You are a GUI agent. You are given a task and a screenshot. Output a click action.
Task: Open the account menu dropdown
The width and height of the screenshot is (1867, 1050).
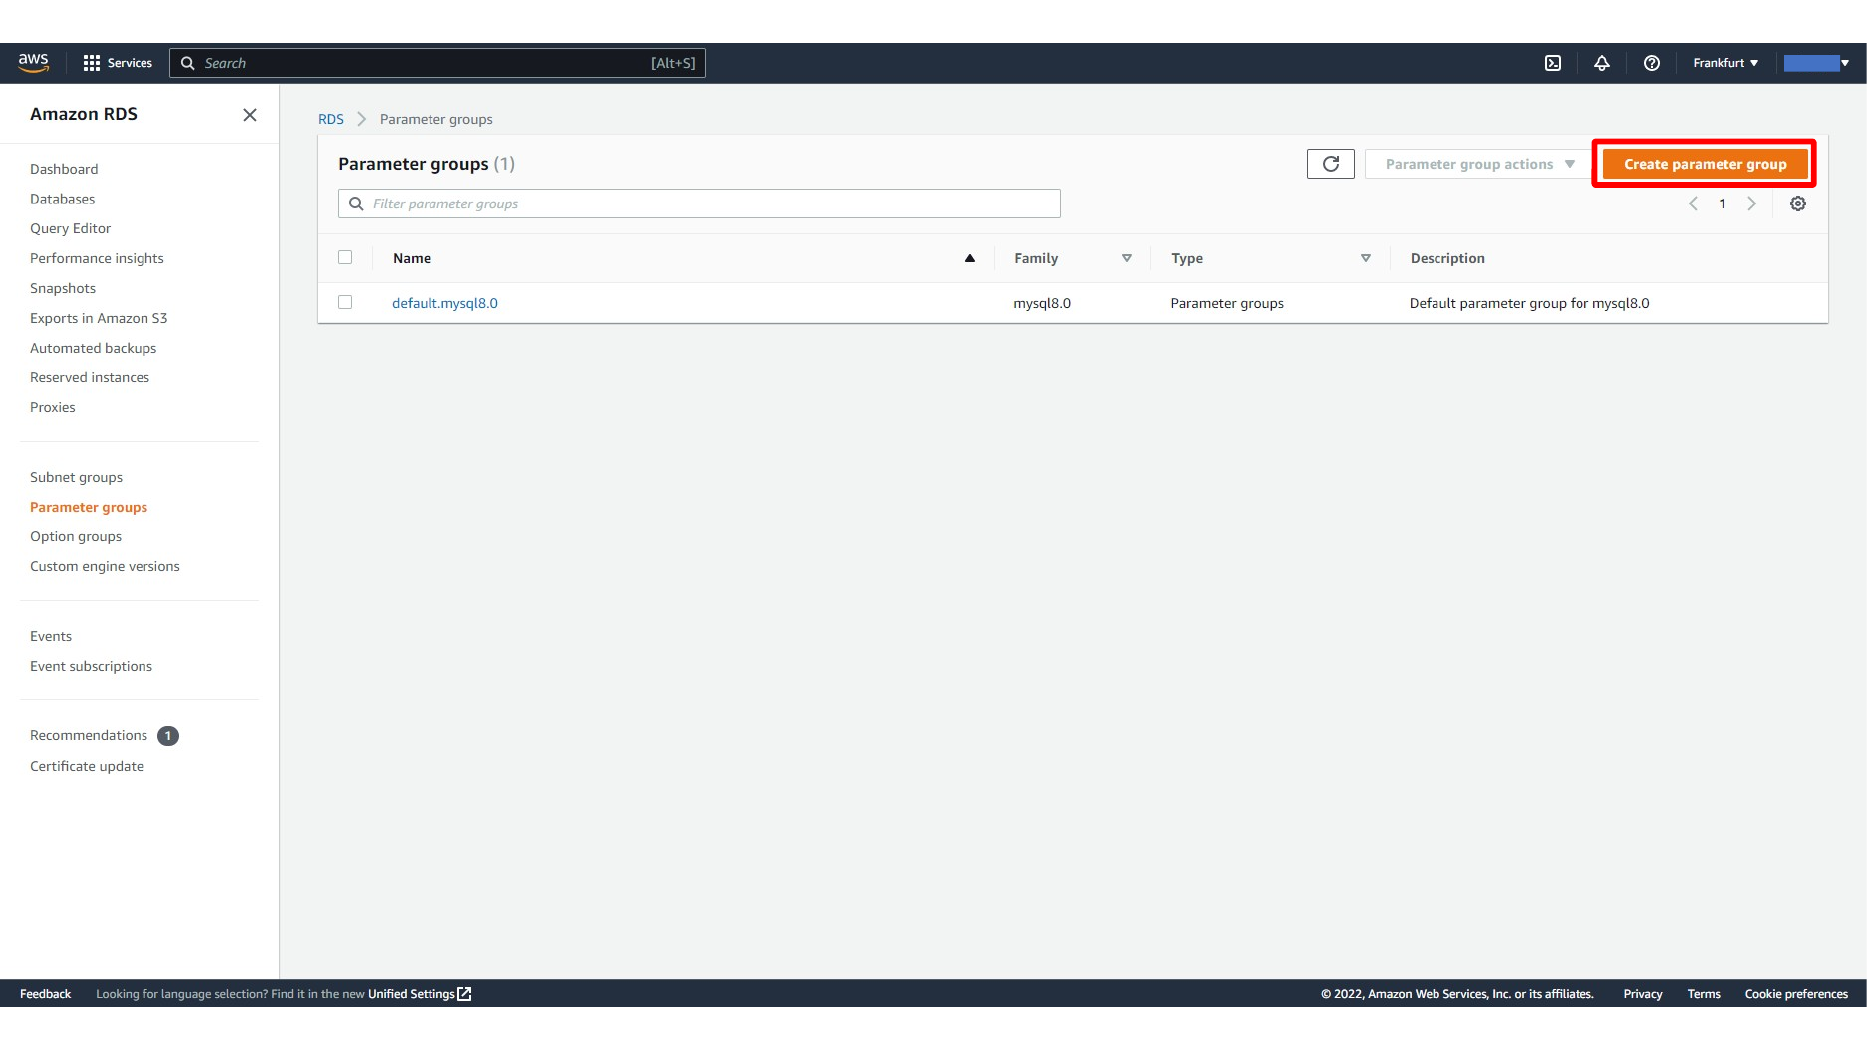pyautogui.click(x=1817, y=63)
